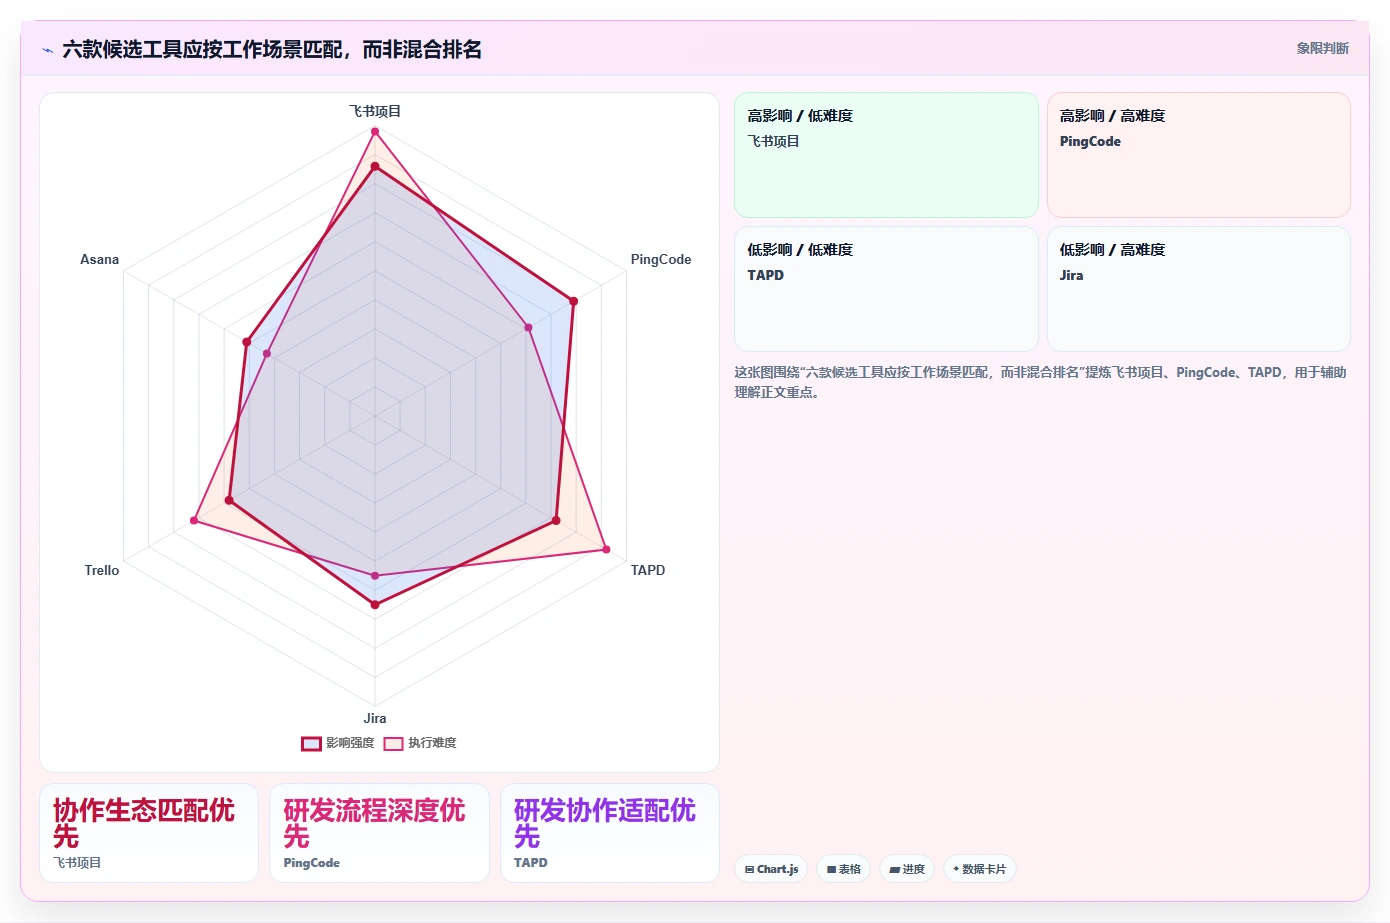
Task: Select the 高影响 / 低难度 quadrant card
Action: pos(886,155)
